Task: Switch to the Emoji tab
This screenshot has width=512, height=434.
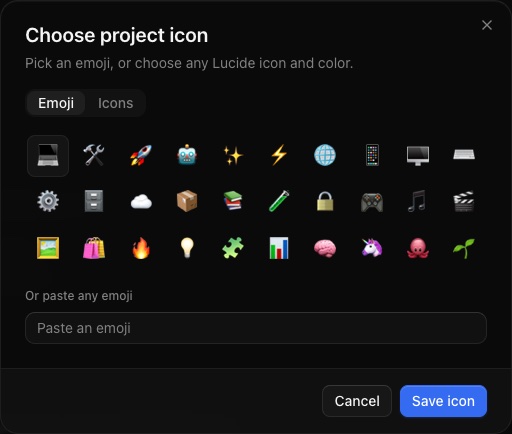Action: pyautogui.click(x=56, y=103)
